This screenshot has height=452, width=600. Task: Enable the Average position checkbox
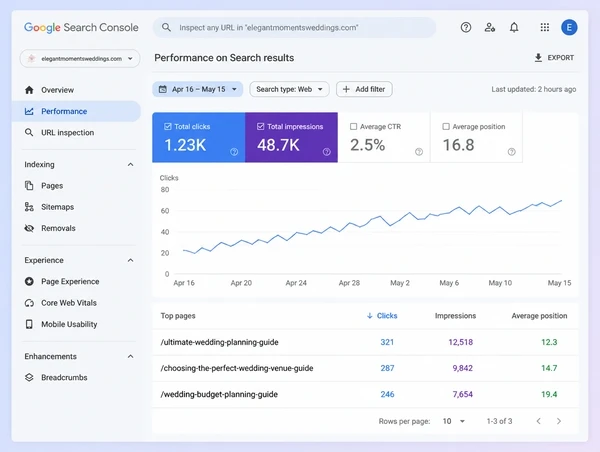(x=446, y=127)
